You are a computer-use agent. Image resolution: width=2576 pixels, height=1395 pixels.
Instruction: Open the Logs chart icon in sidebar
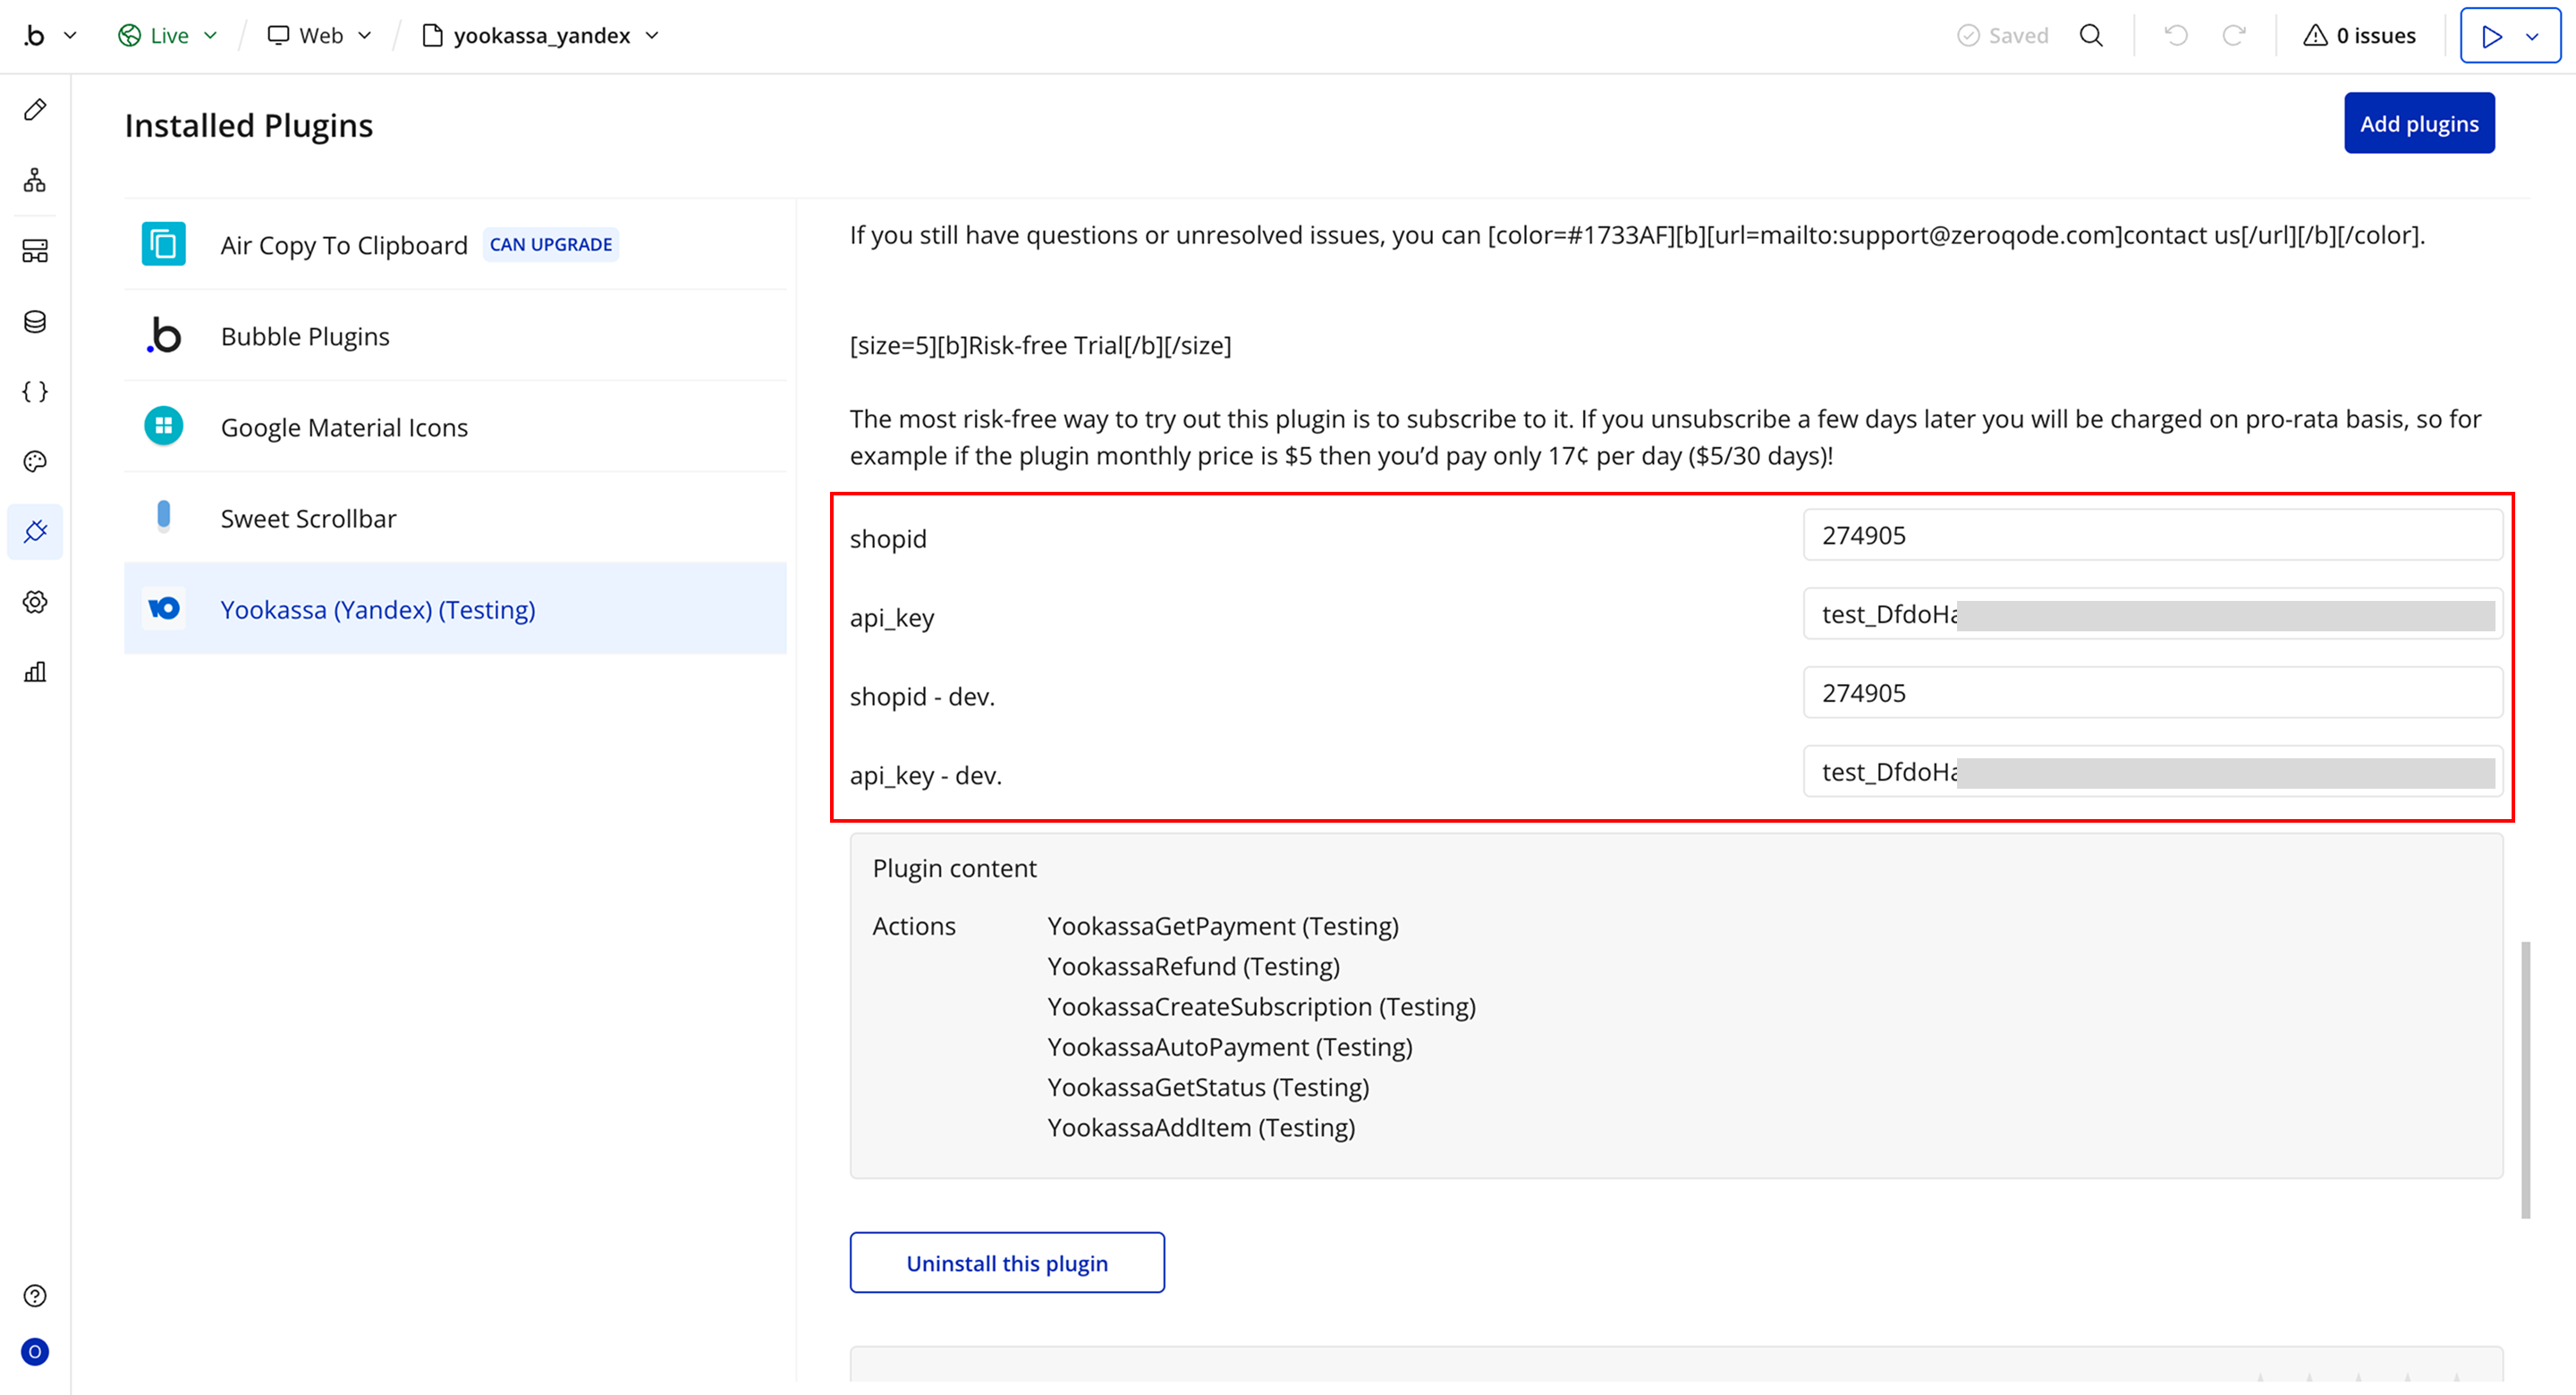pyautogui.click(x=35, y=672)
